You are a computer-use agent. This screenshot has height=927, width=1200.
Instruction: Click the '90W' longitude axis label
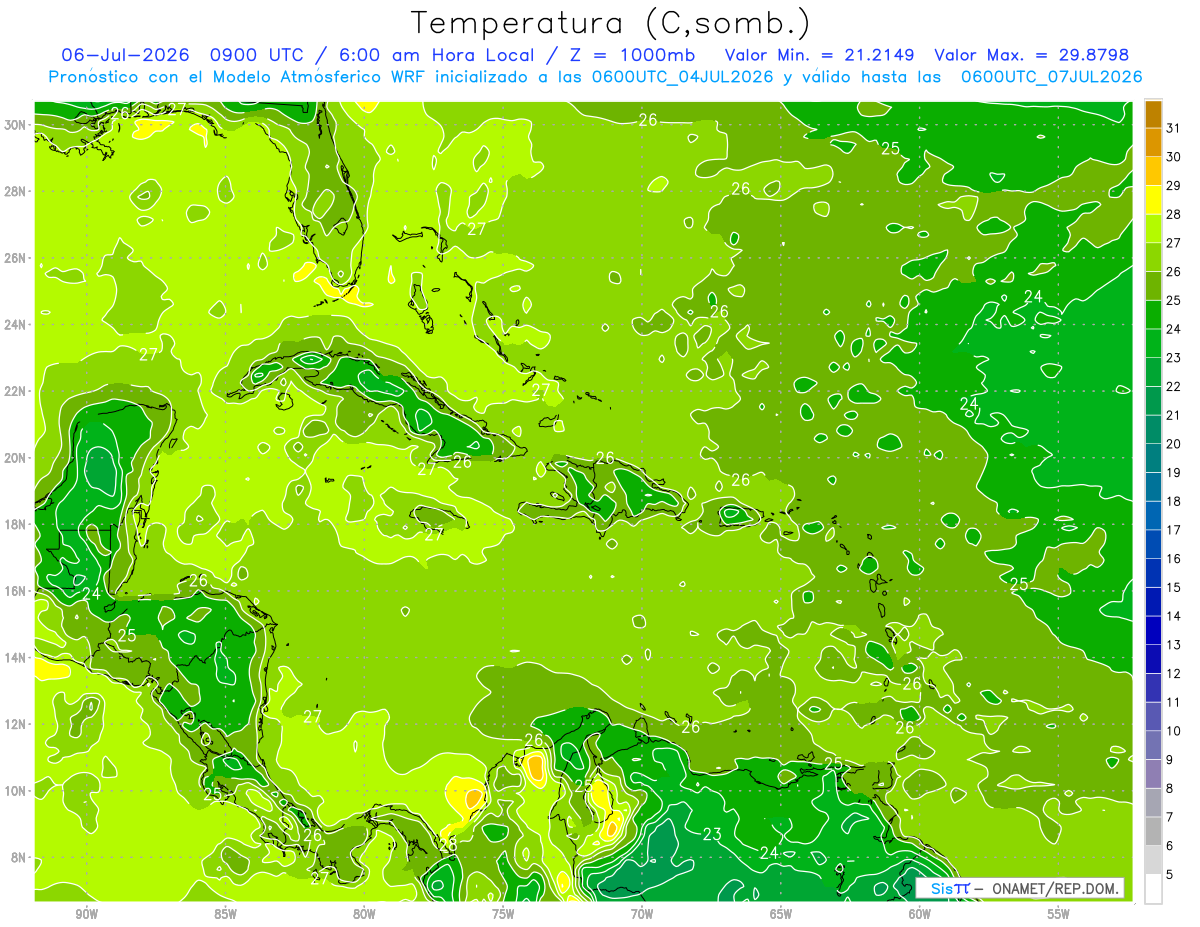click(x=87, y=915)
